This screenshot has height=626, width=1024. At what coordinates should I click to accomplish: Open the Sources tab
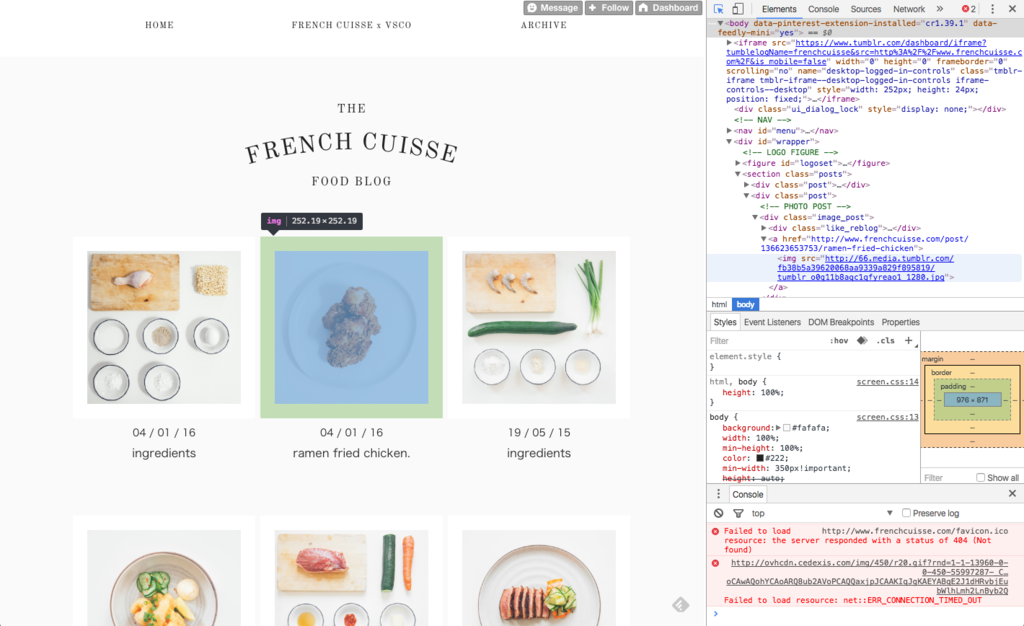click(x=866, y=9)
